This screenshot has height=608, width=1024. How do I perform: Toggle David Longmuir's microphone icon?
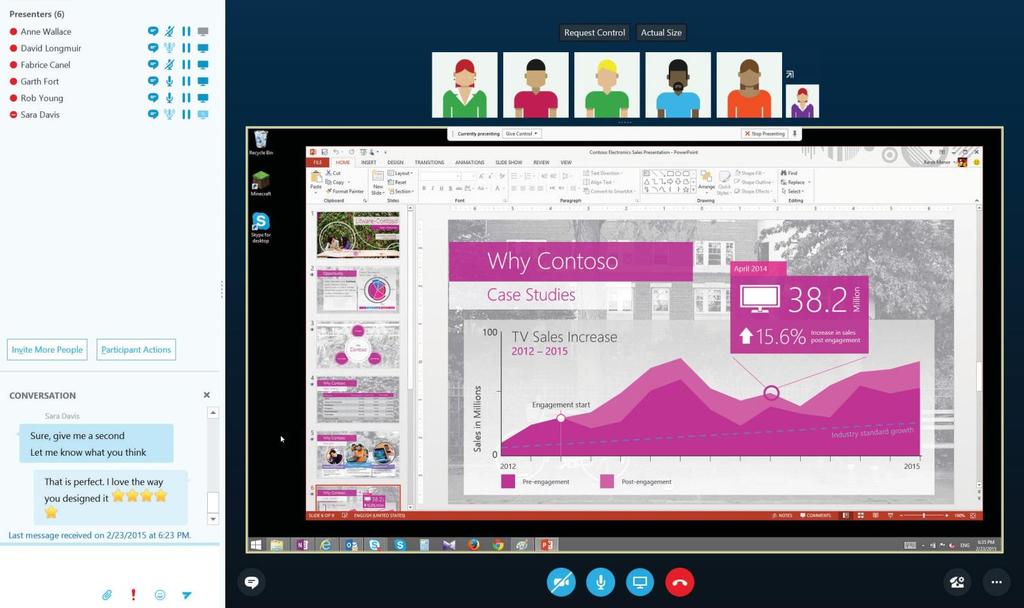pyautogui.click(x=169, y=48)
